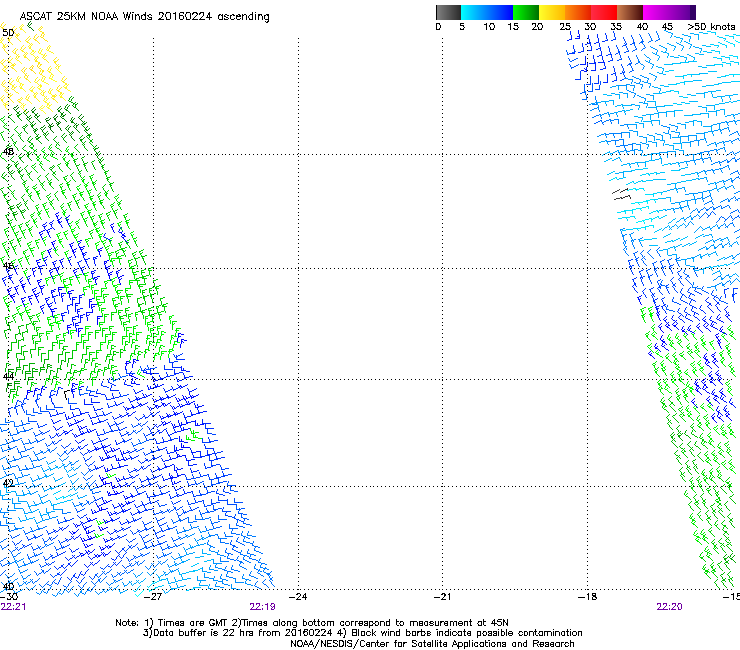Click the latitude label 42
Image resolution: width=740 pixels, height=650 pixels.
click(x=8, y=483)
